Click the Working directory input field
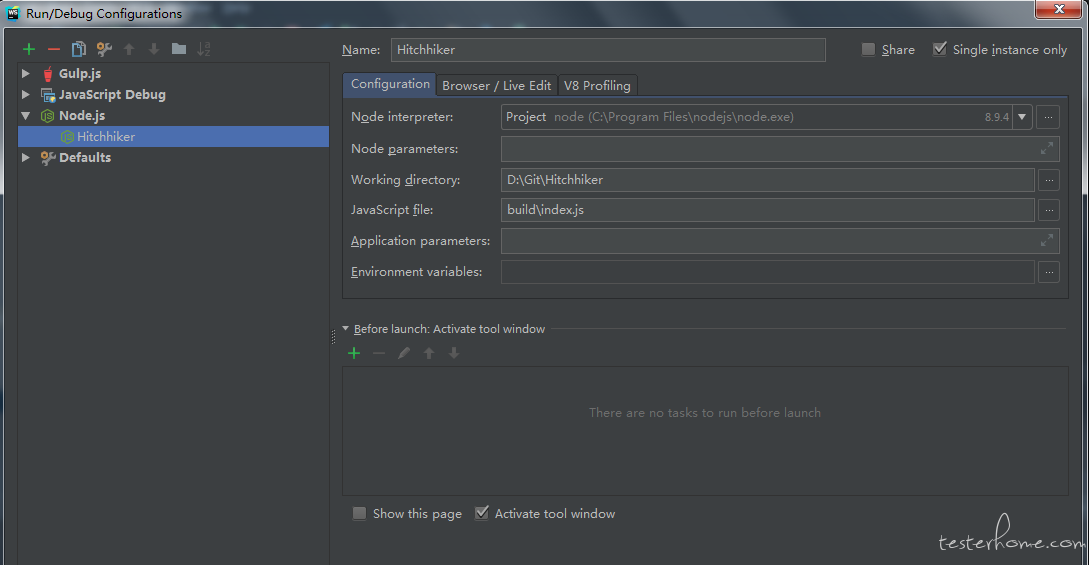The height and width of the screenshot is (565, 1089). click(767, 180)
